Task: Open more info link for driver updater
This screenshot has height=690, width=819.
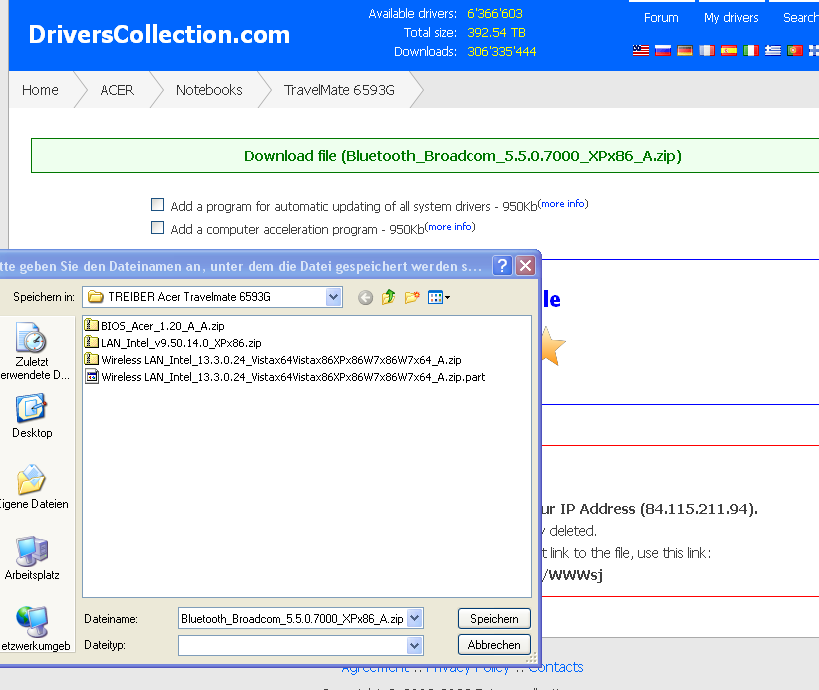Action: point(563,204)
